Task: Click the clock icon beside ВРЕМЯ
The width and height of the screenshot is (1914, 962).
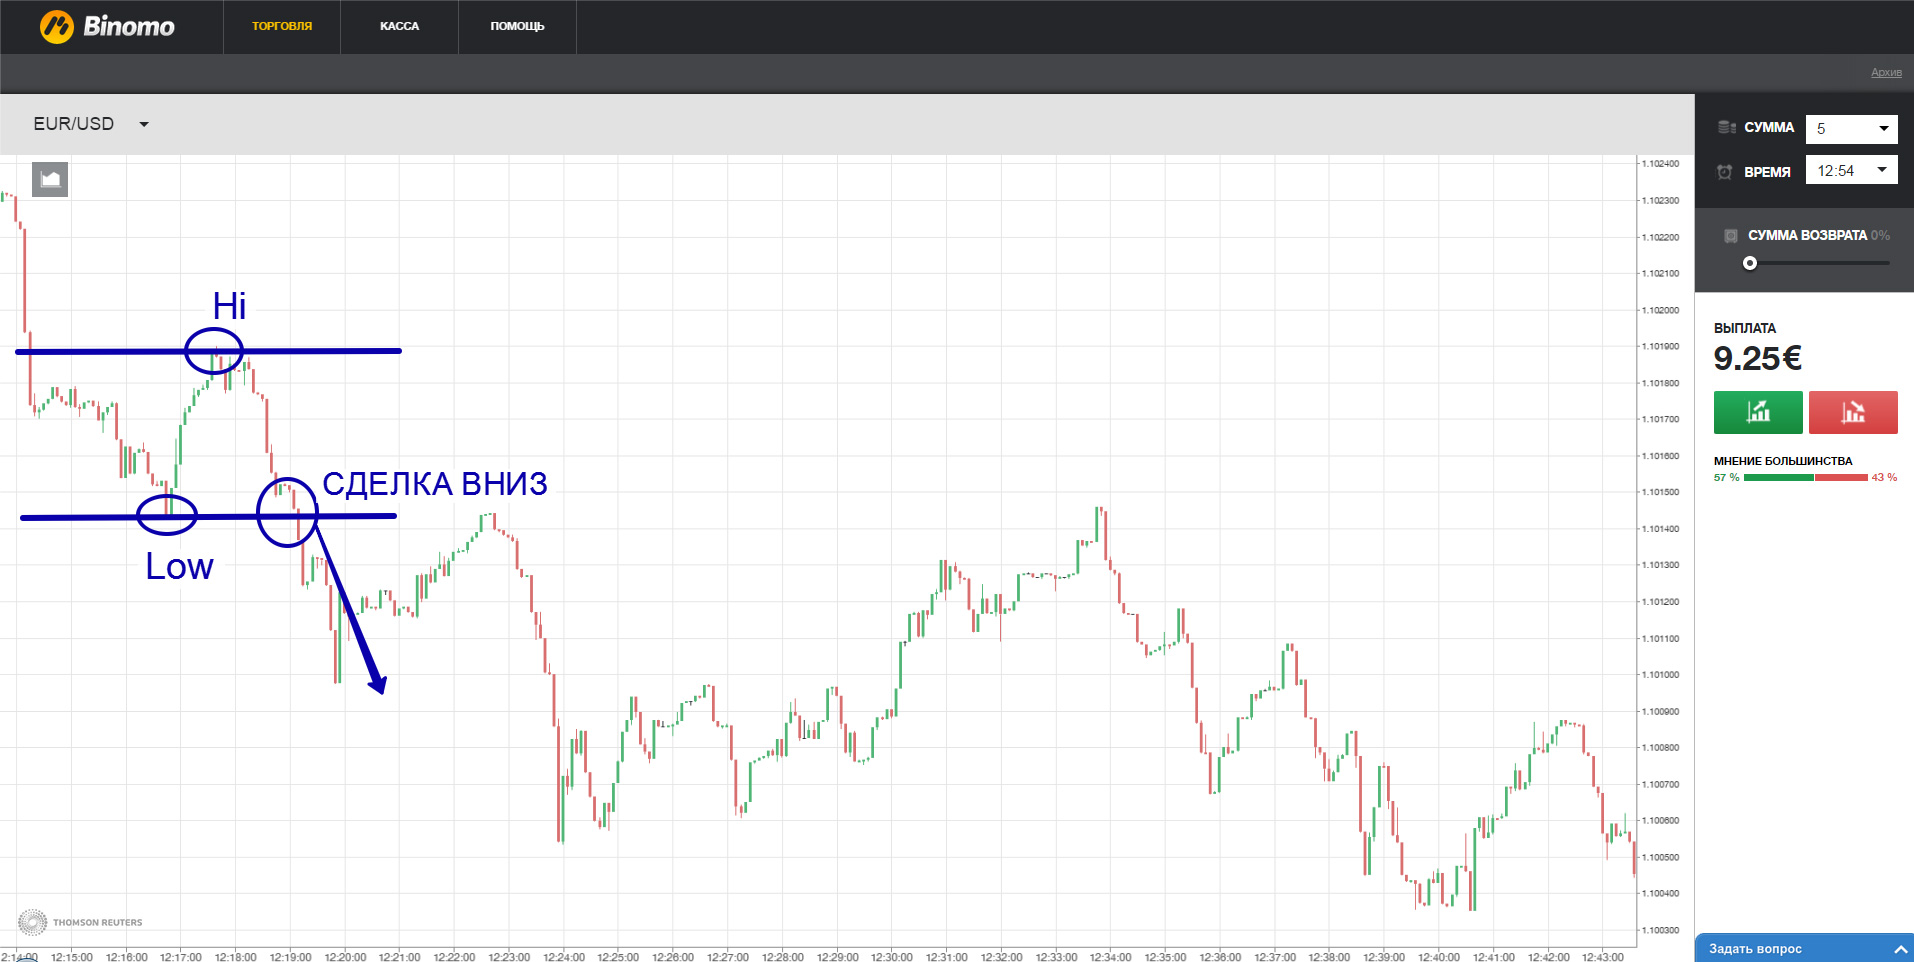Action: (x=1725, y=172)
